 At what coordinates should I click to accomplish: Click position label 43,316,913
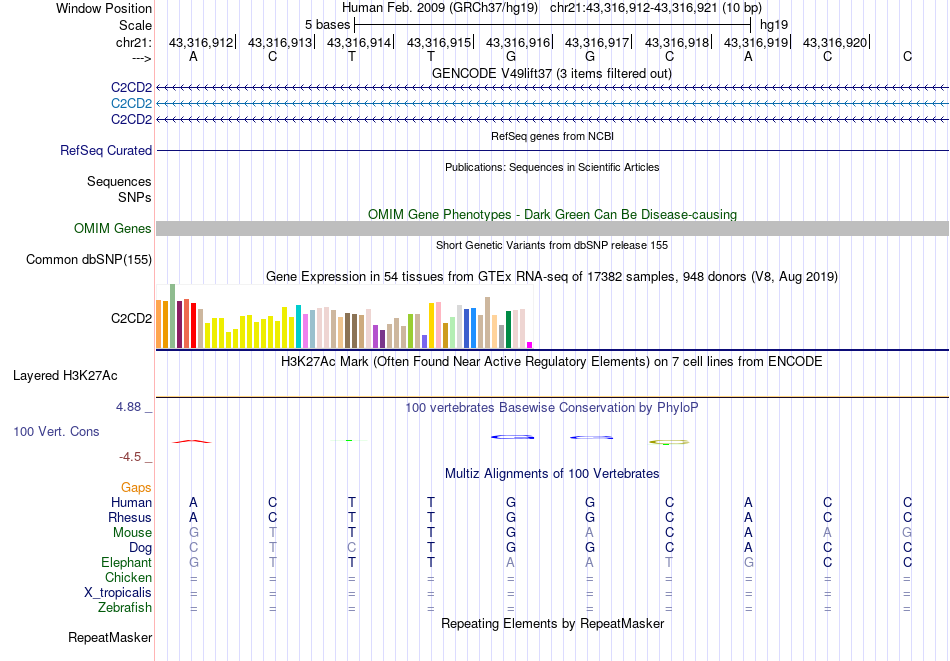280,42
